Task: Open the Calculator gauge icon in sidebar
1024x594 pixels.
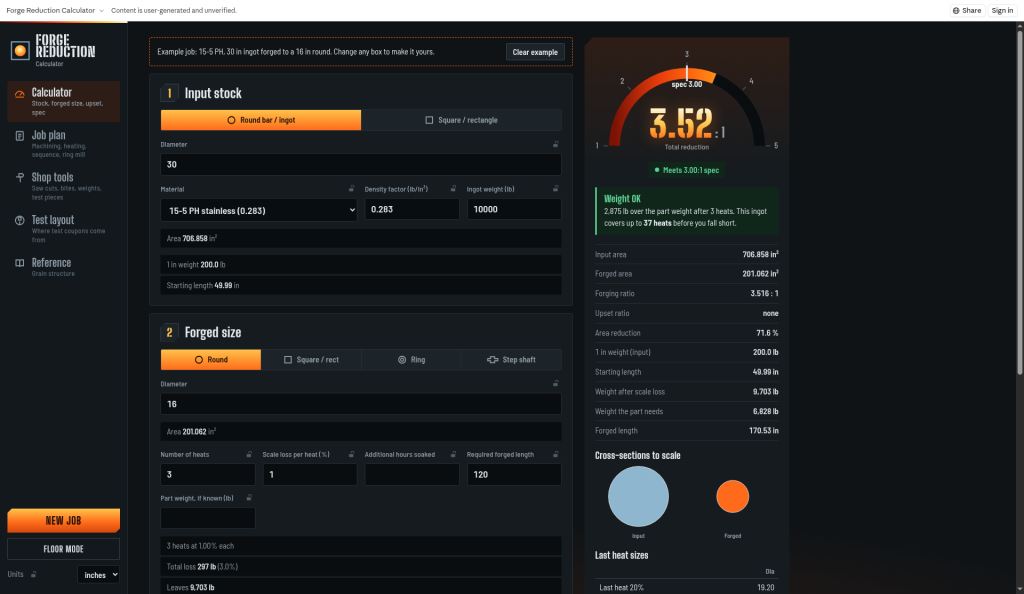Action: [x=20, y=94]
